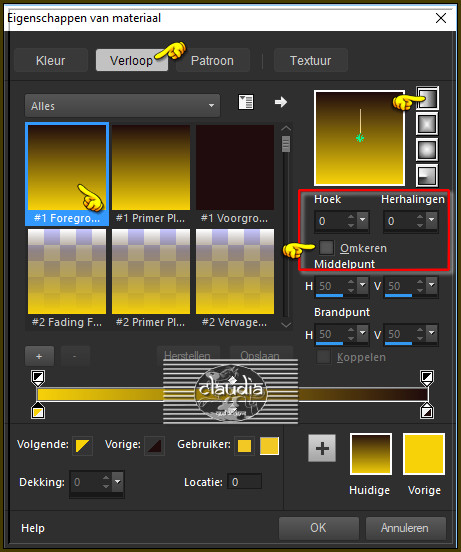Open the Hoek value dropdown arrow

click(362, 221)
